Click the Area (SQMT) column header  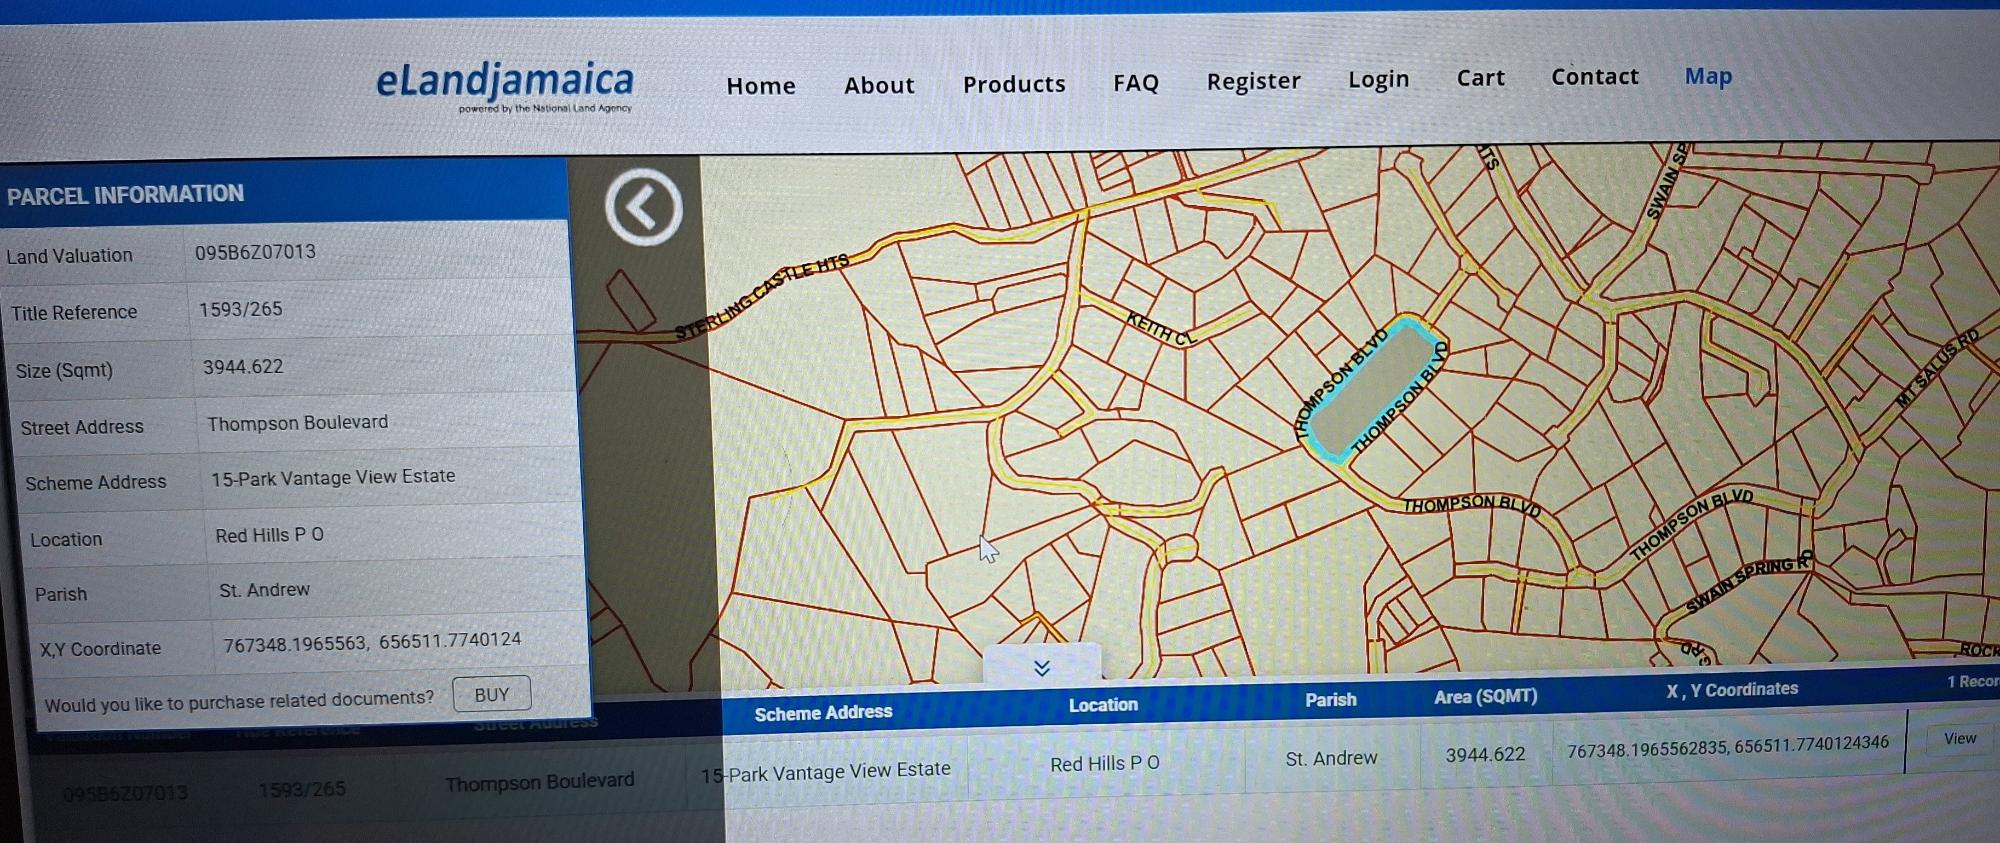(1485, 696)
